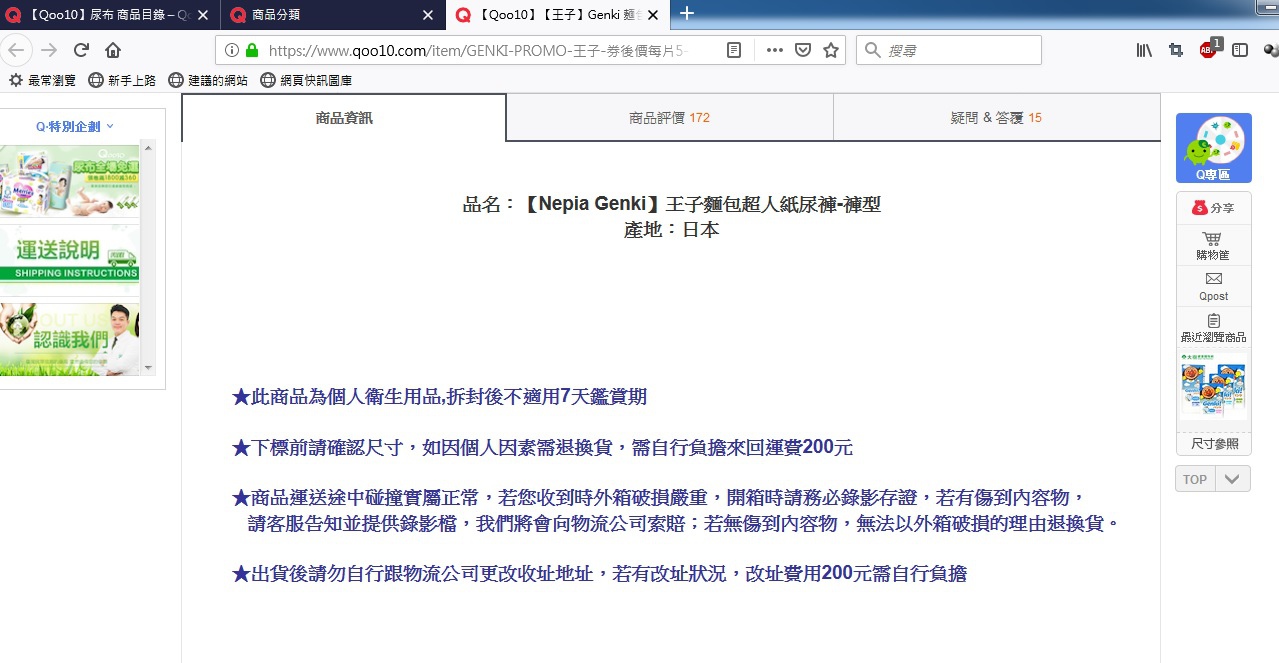Click the 搜尋 search box
Image resolution: width=1279 pixels, height=663 pixels.
(x=948, y=50)
